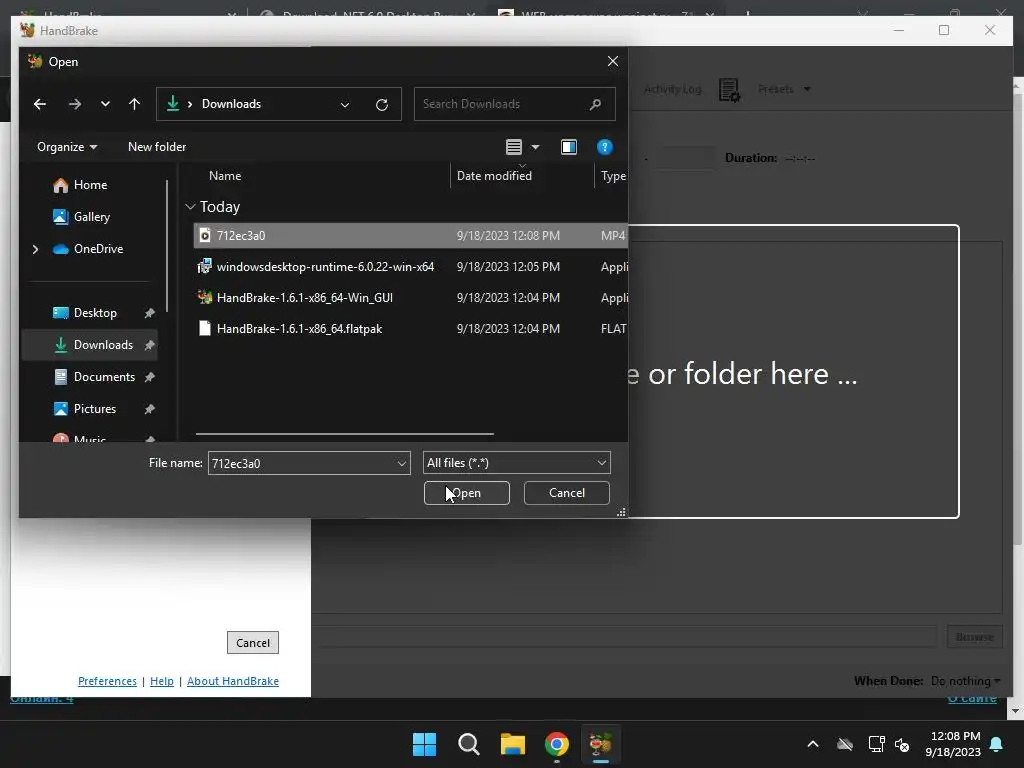Open HandBrake Activity Log
The width and height of the screenshot is (1024, 768).
672,89
